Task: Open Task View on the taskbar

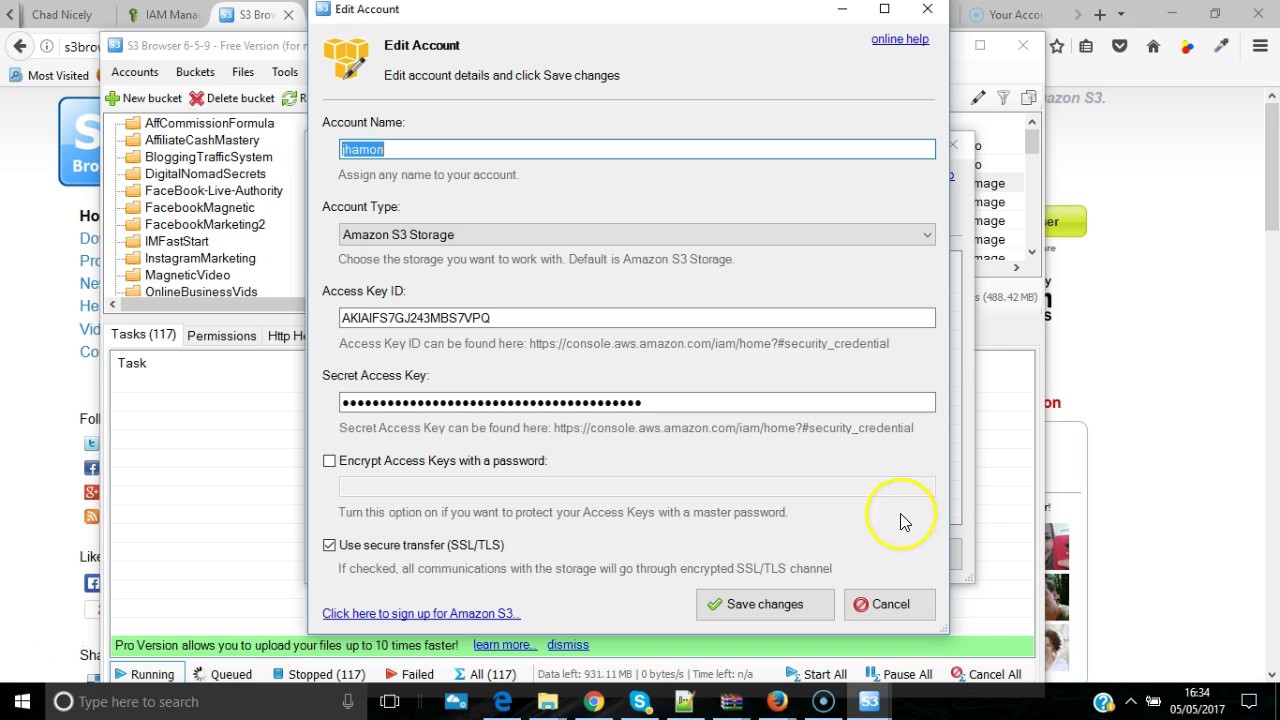Action: click(x=390, y=702)
